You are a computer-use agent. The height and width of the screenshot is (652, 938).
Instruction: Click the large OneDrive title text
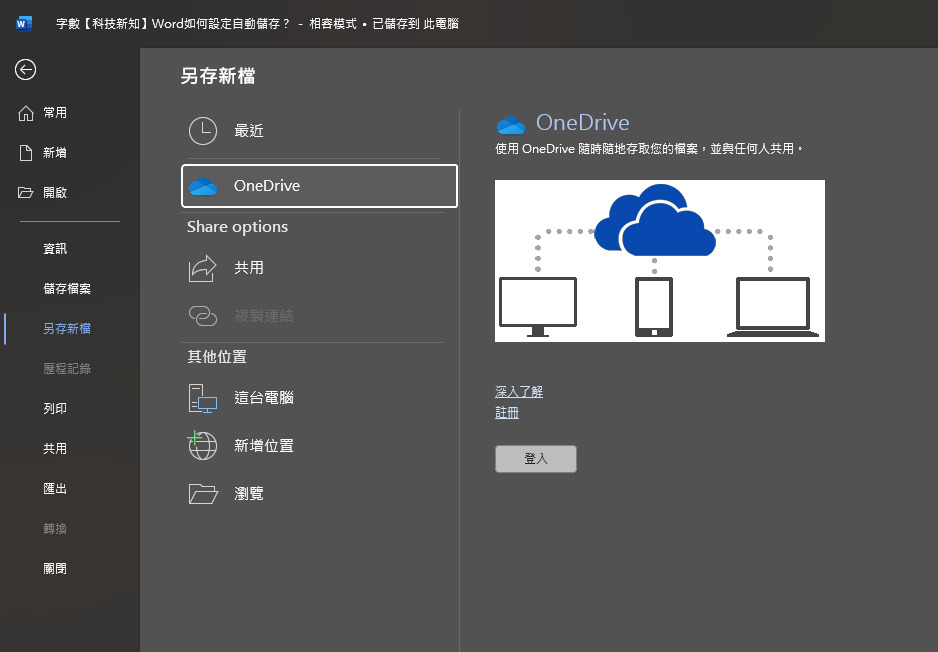point(582,123)
